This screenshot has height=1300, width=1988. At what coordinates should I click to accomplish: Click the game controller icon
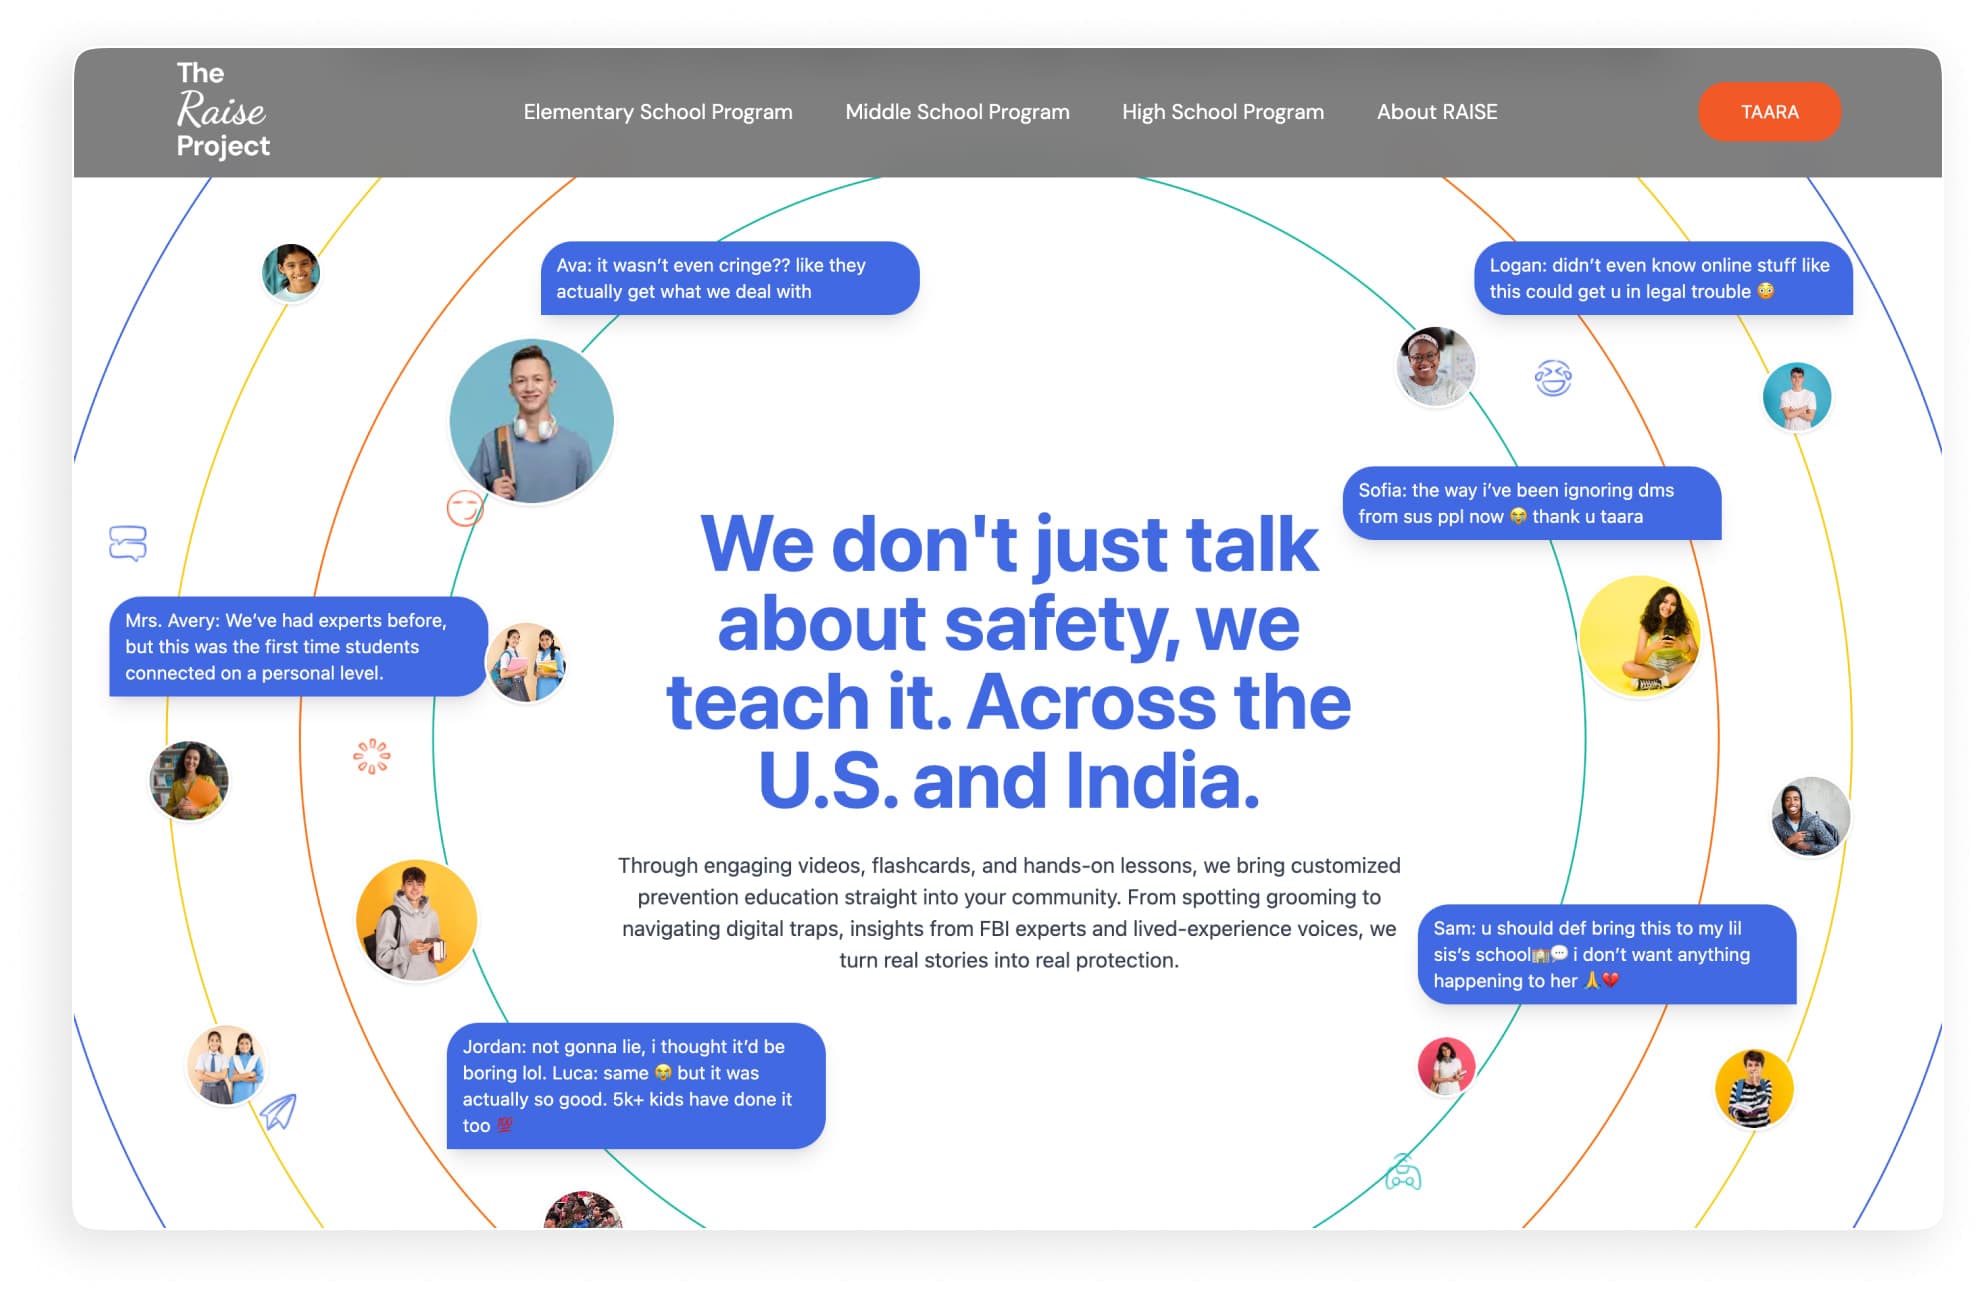point(1403,1171)
